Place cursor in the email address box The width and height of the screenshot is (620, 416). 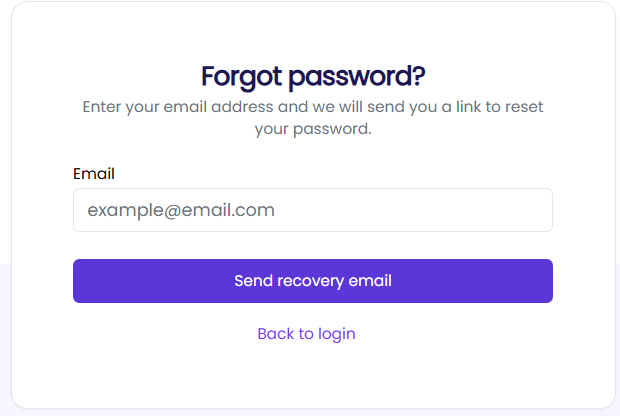click(x=312, y=210)
